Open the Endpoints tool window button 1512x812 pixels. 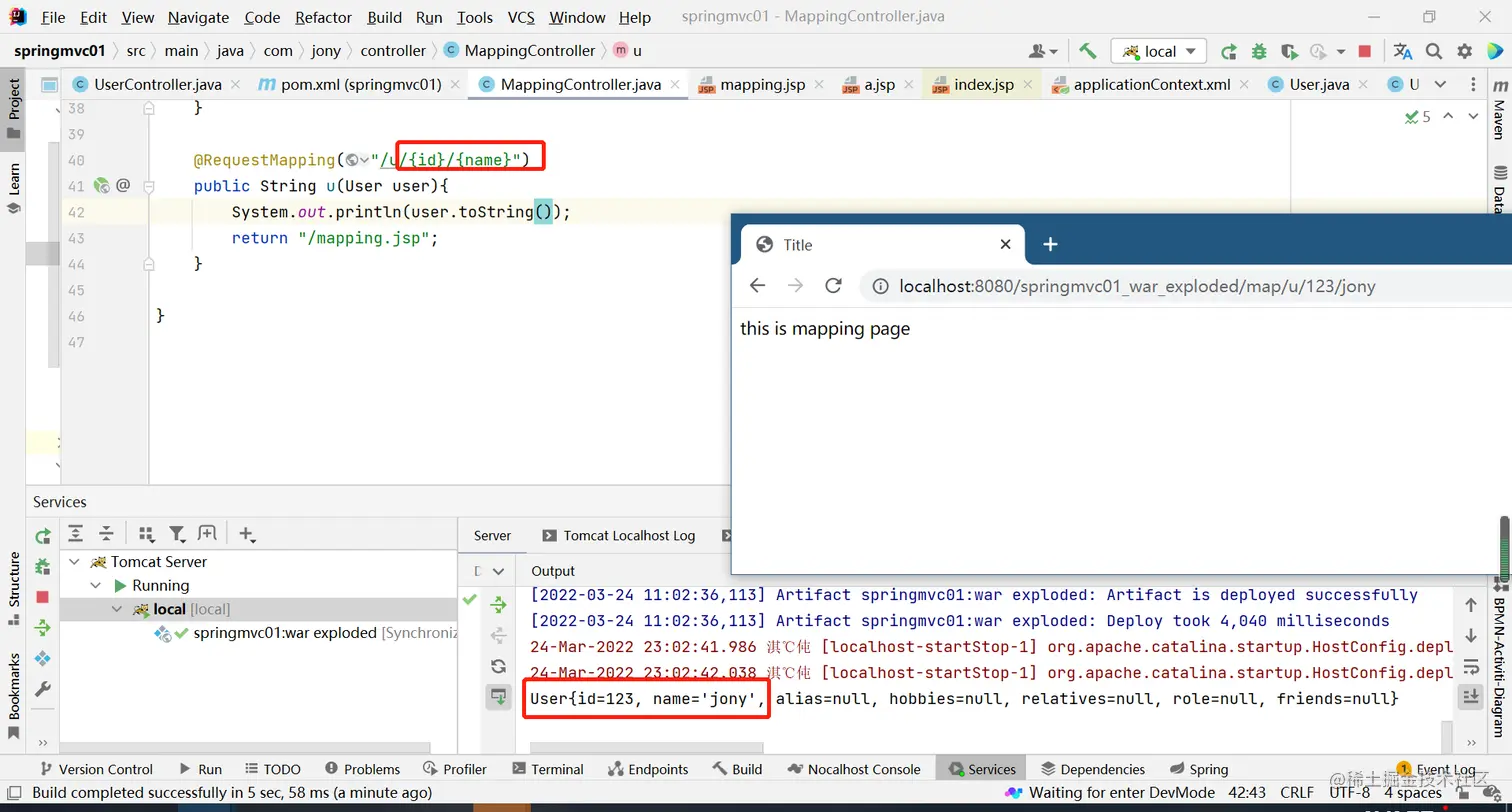pyautogui.click(x=648, y=769)
